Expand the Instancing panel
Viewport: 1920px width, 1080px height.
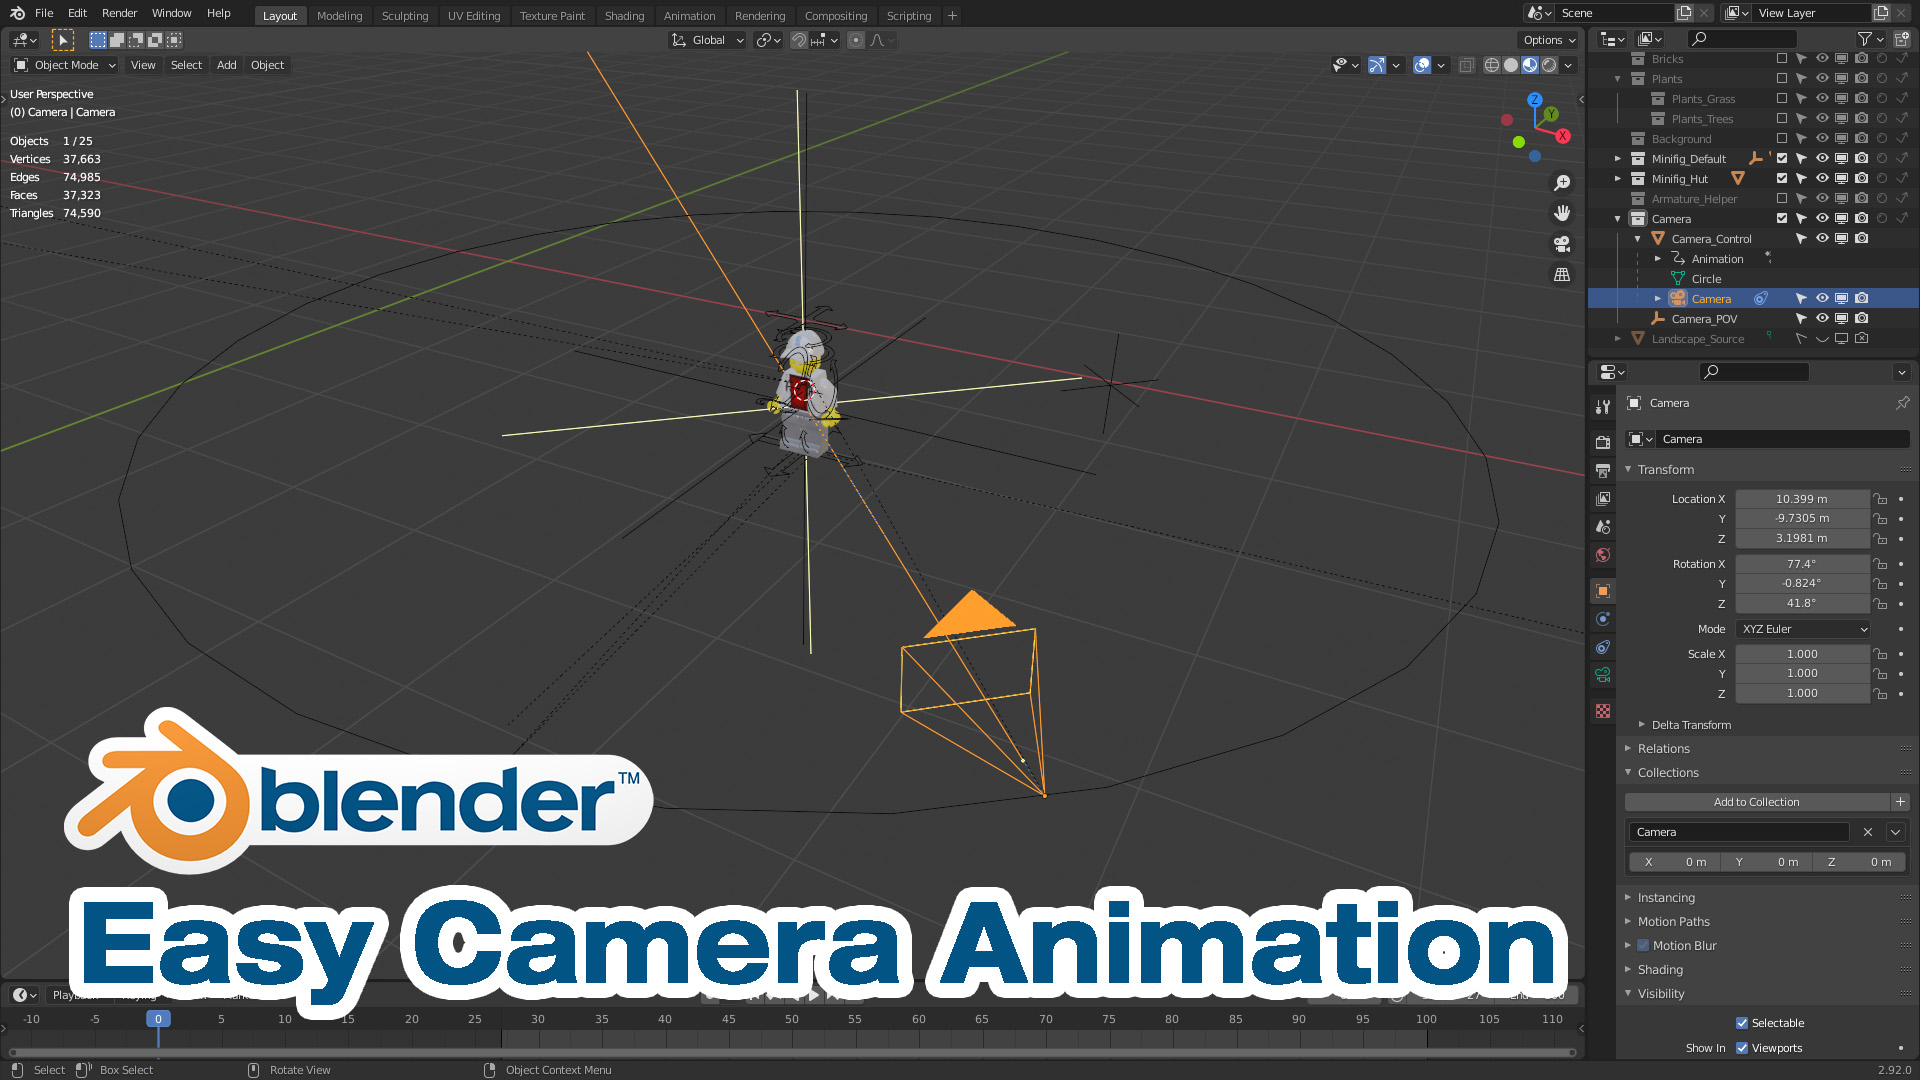[1628, 897]
